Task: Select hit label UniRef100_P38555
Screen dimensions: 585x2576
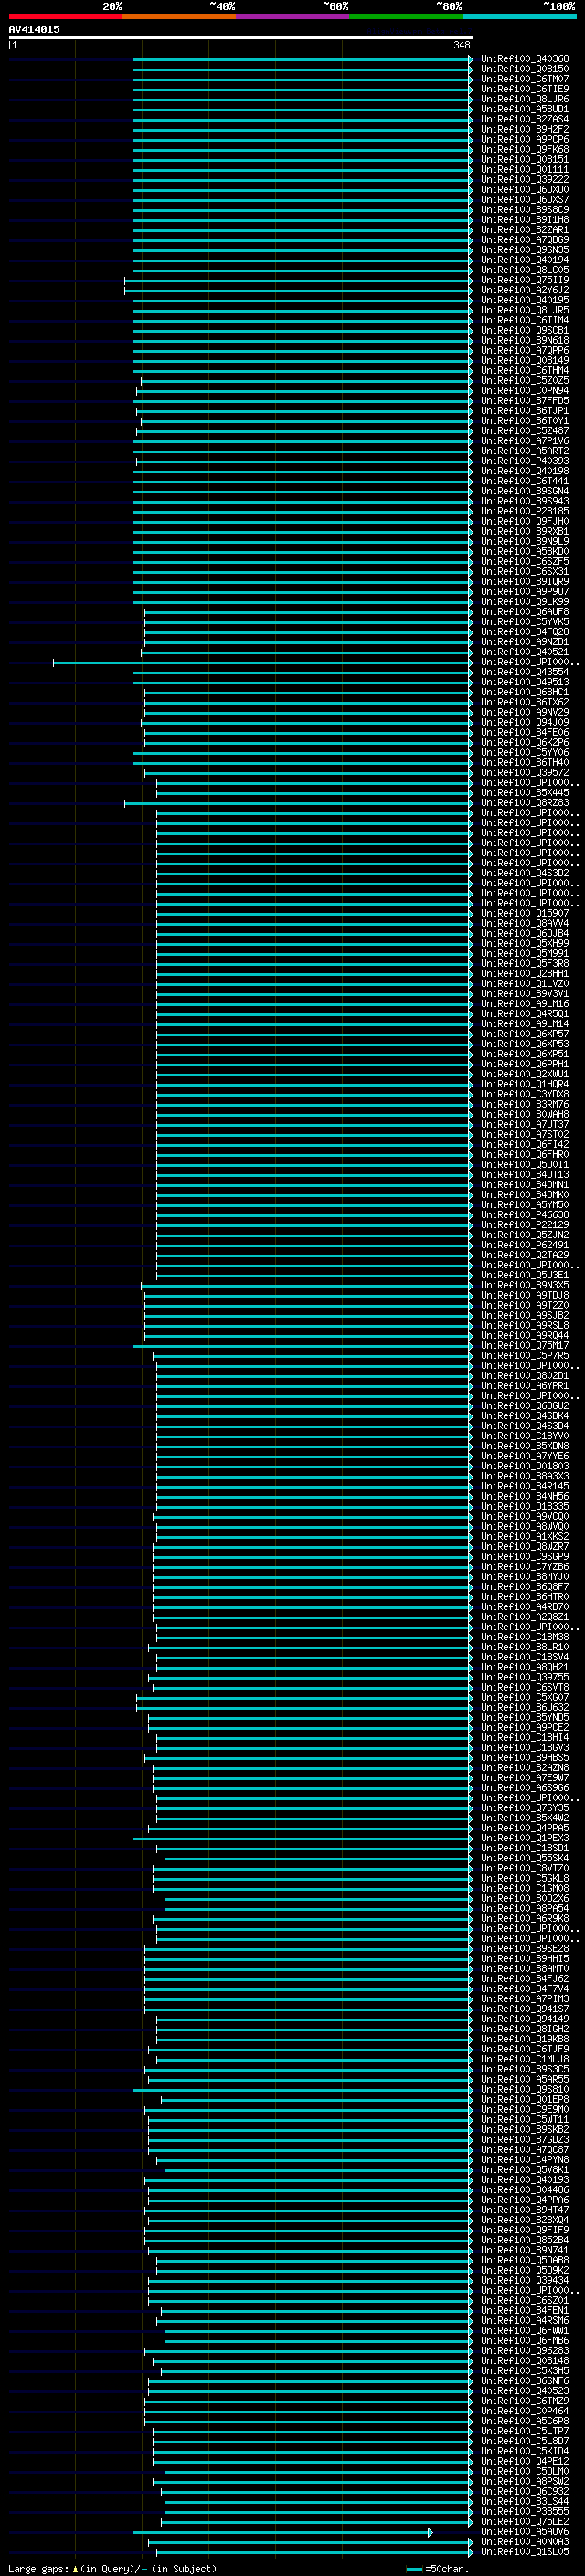Action: (525, 2511)
